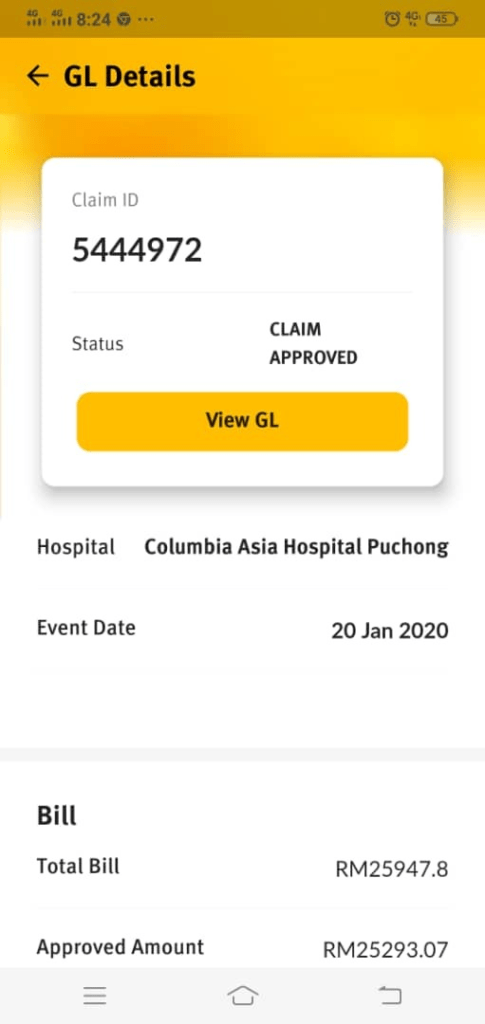Tap the back arrow icon
This screenshot has width=485, height=1024.
click(x=38, y=76)
